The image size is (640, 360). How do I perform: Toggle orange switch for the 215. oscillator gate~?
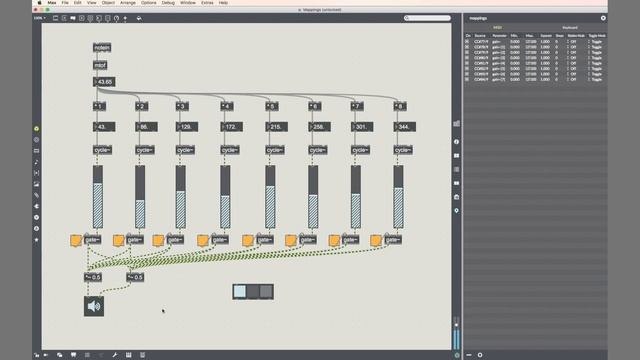point(248,240)
